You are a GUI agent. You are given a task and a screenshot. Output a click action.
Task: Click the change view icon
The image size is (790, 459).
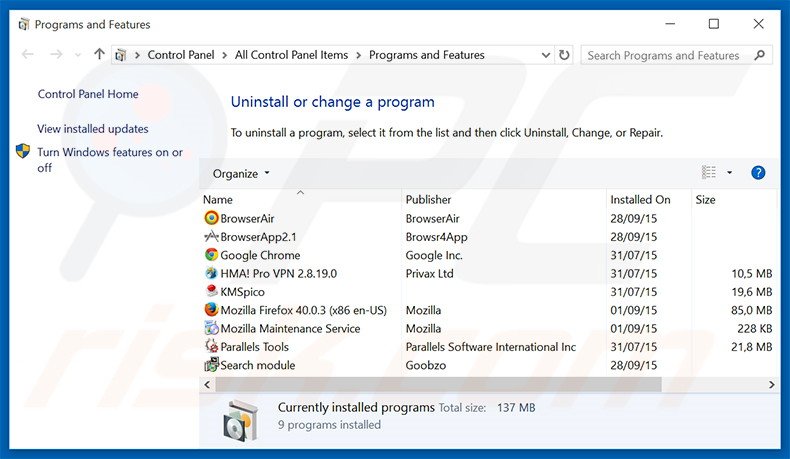(709, 172)
